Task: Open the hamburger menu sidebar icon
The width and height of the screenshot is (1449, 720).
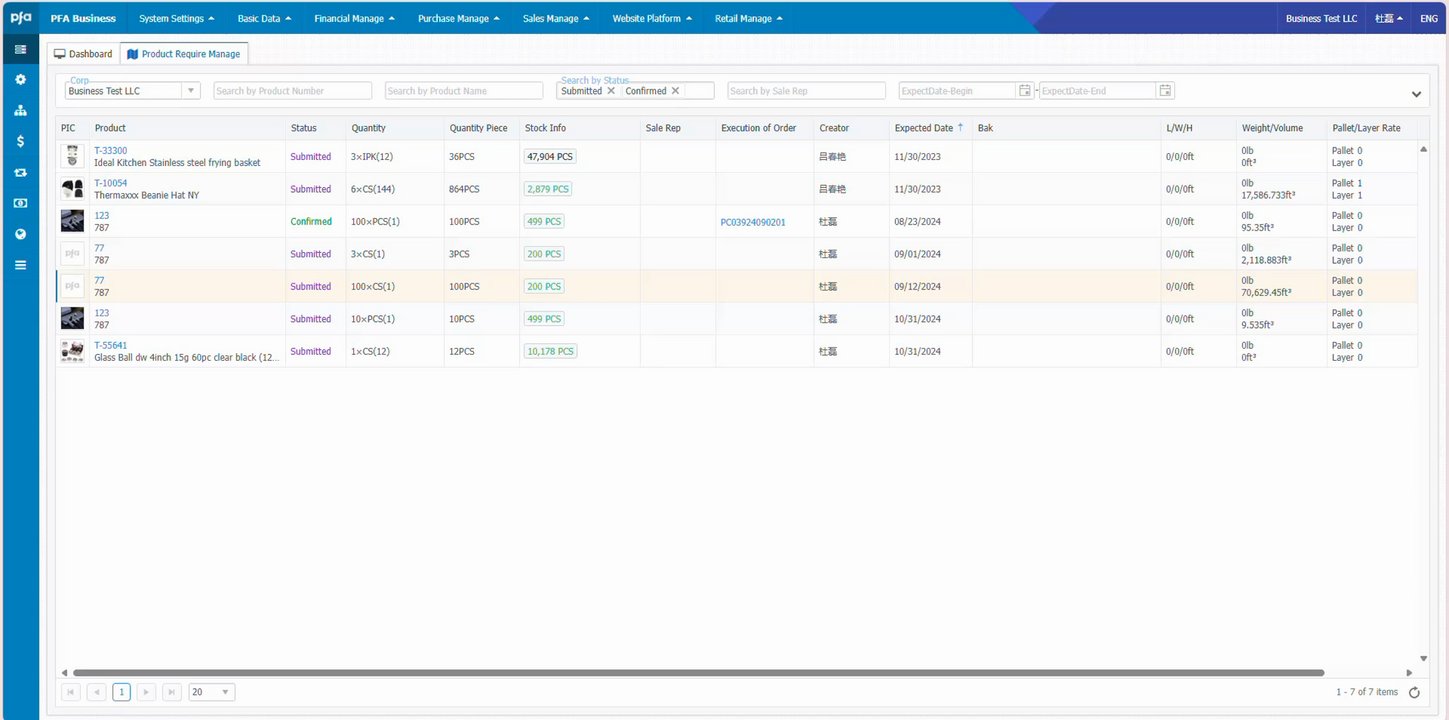Action: [20, 265]
